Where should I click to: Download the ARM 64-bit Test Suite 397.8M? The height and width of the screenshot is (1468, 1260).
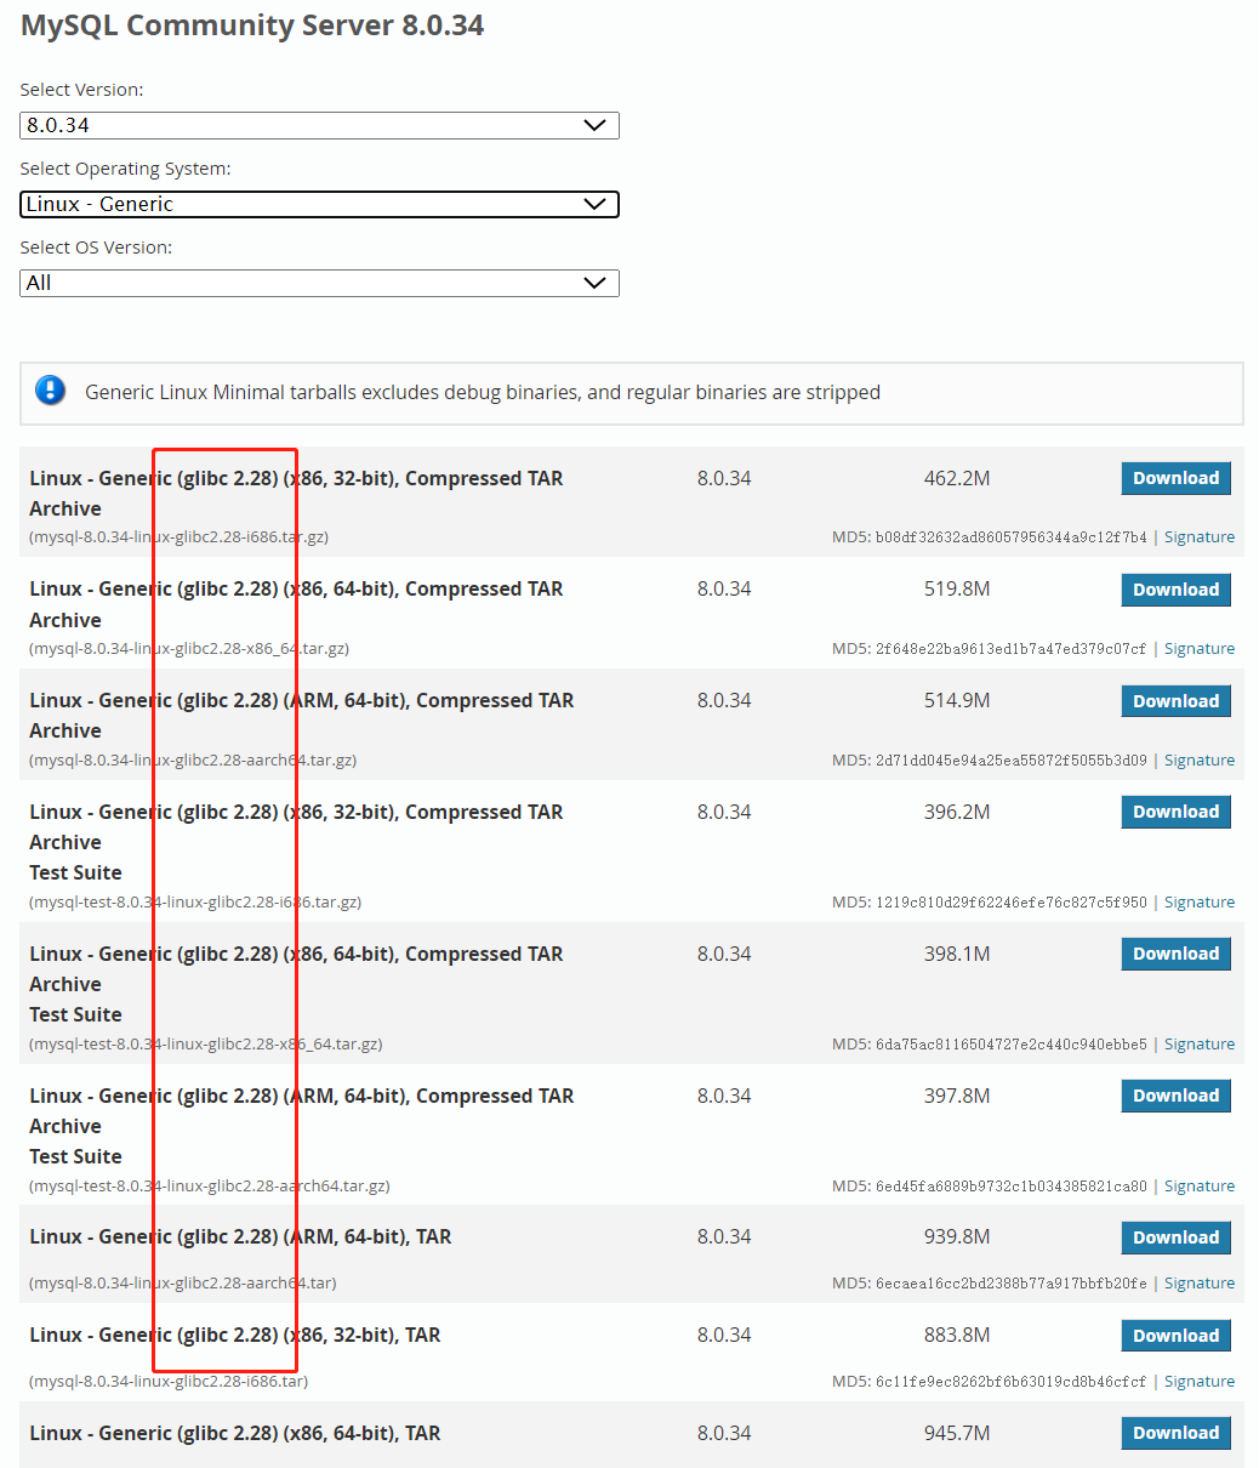point(1175,1096)
